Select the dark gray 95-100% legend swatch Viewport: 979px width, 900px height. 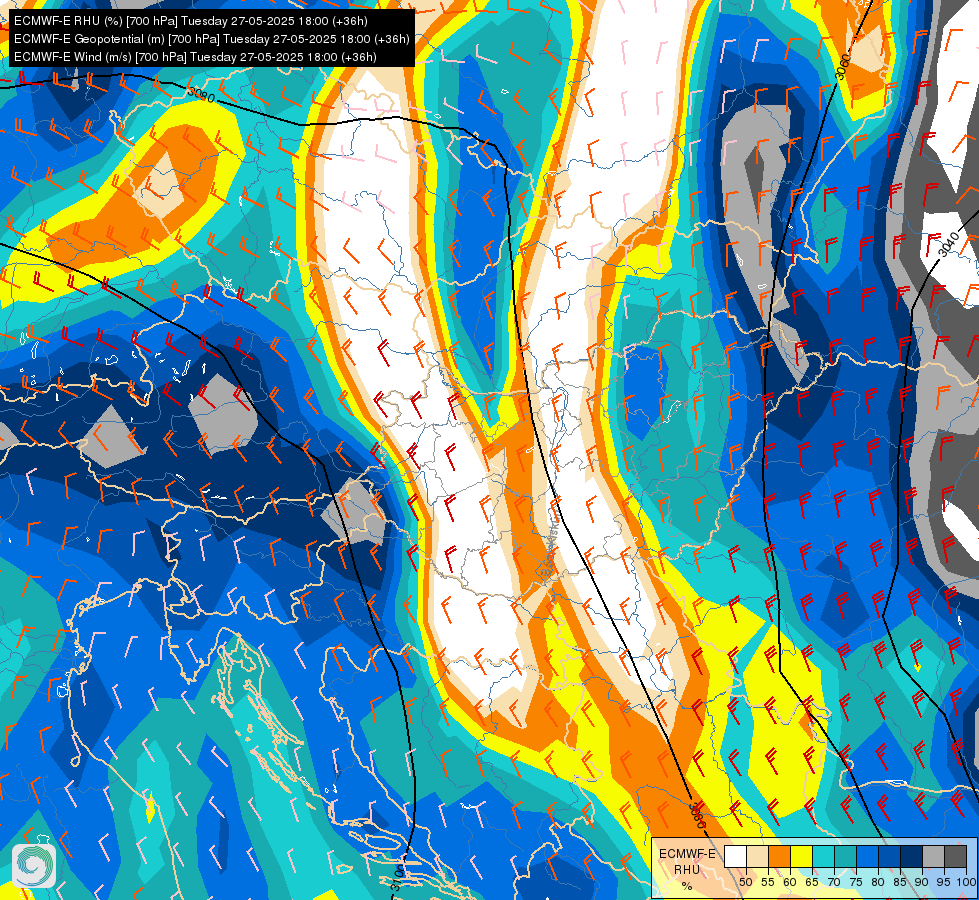click(x=956, y=856)
